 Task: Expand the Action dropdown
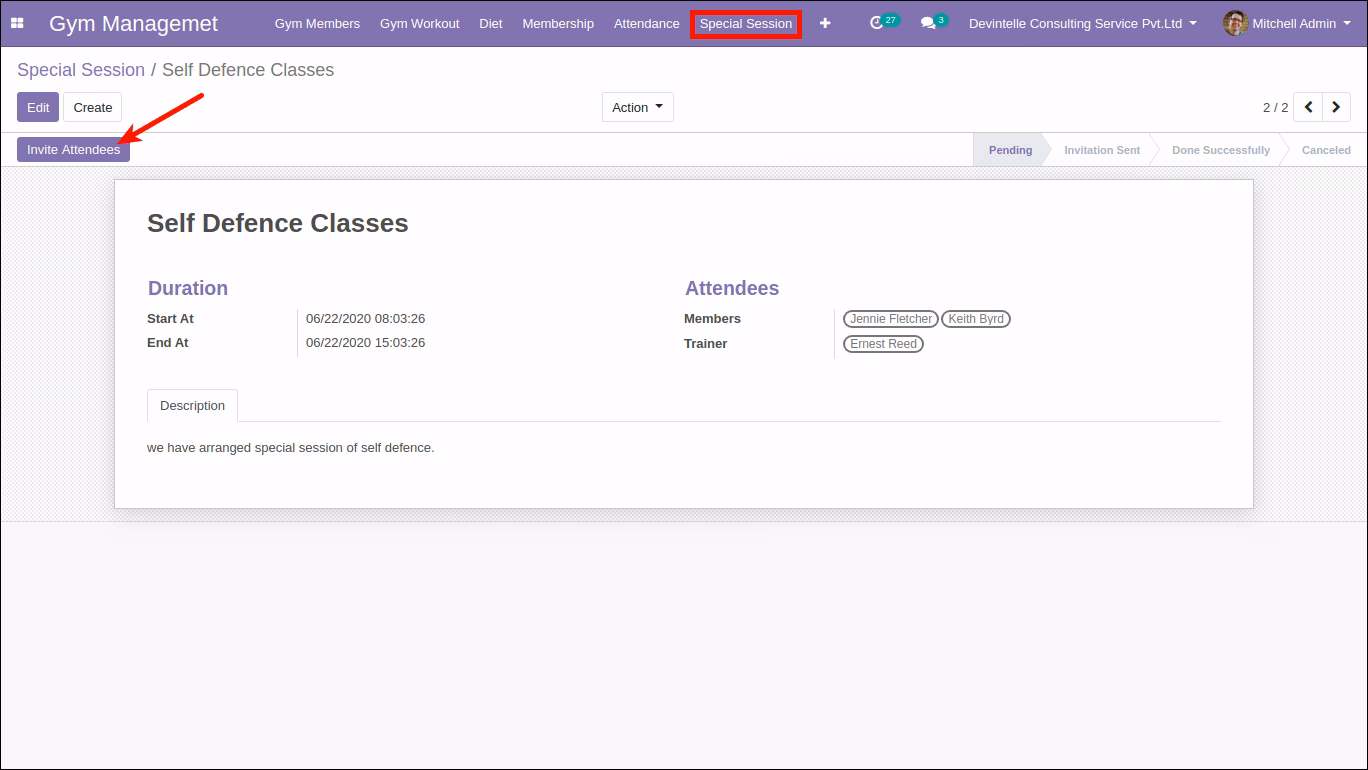point(638,107)
